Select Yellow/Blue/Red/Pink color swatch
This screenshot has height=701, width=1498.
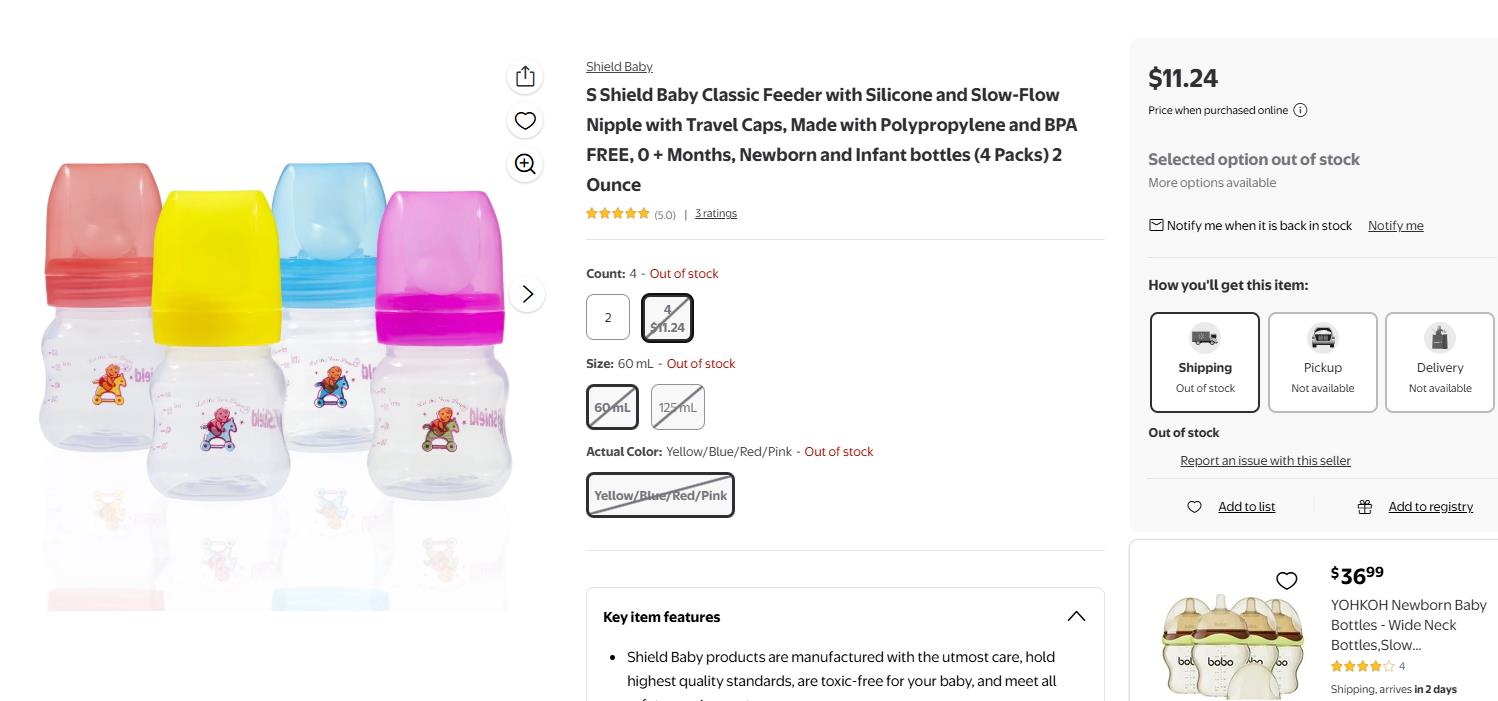660,495
